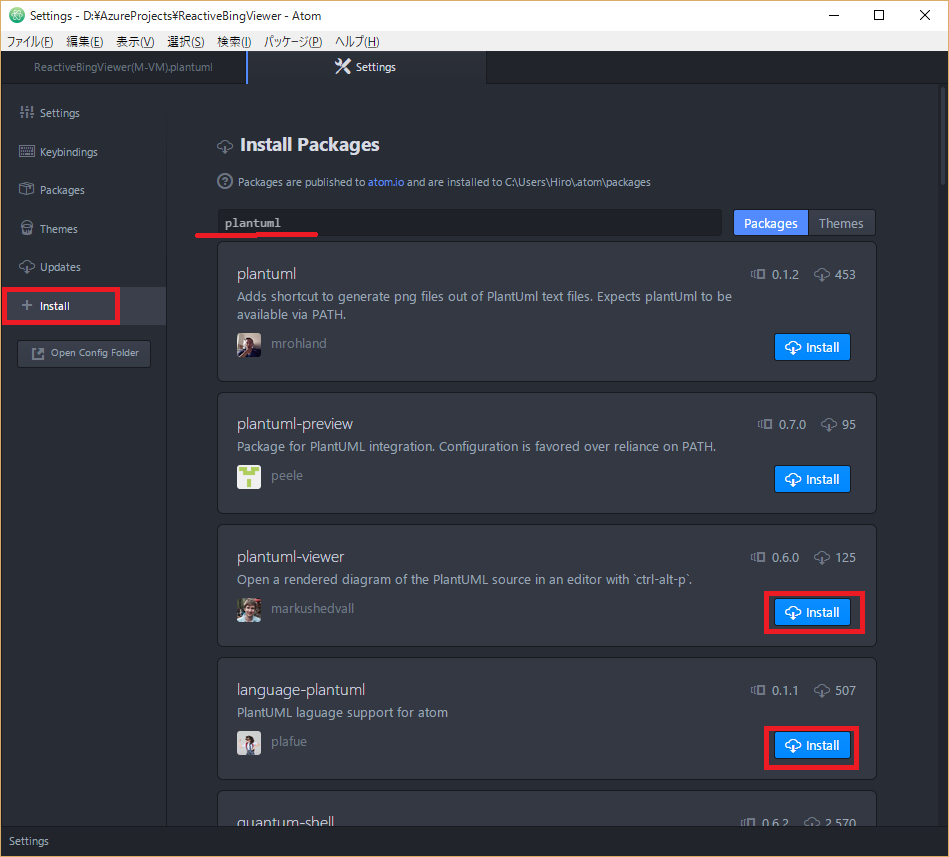The width and height of the screenshot is (949, 857).
Task: Open the 選択(S) menu
Action: pos(185,41)
